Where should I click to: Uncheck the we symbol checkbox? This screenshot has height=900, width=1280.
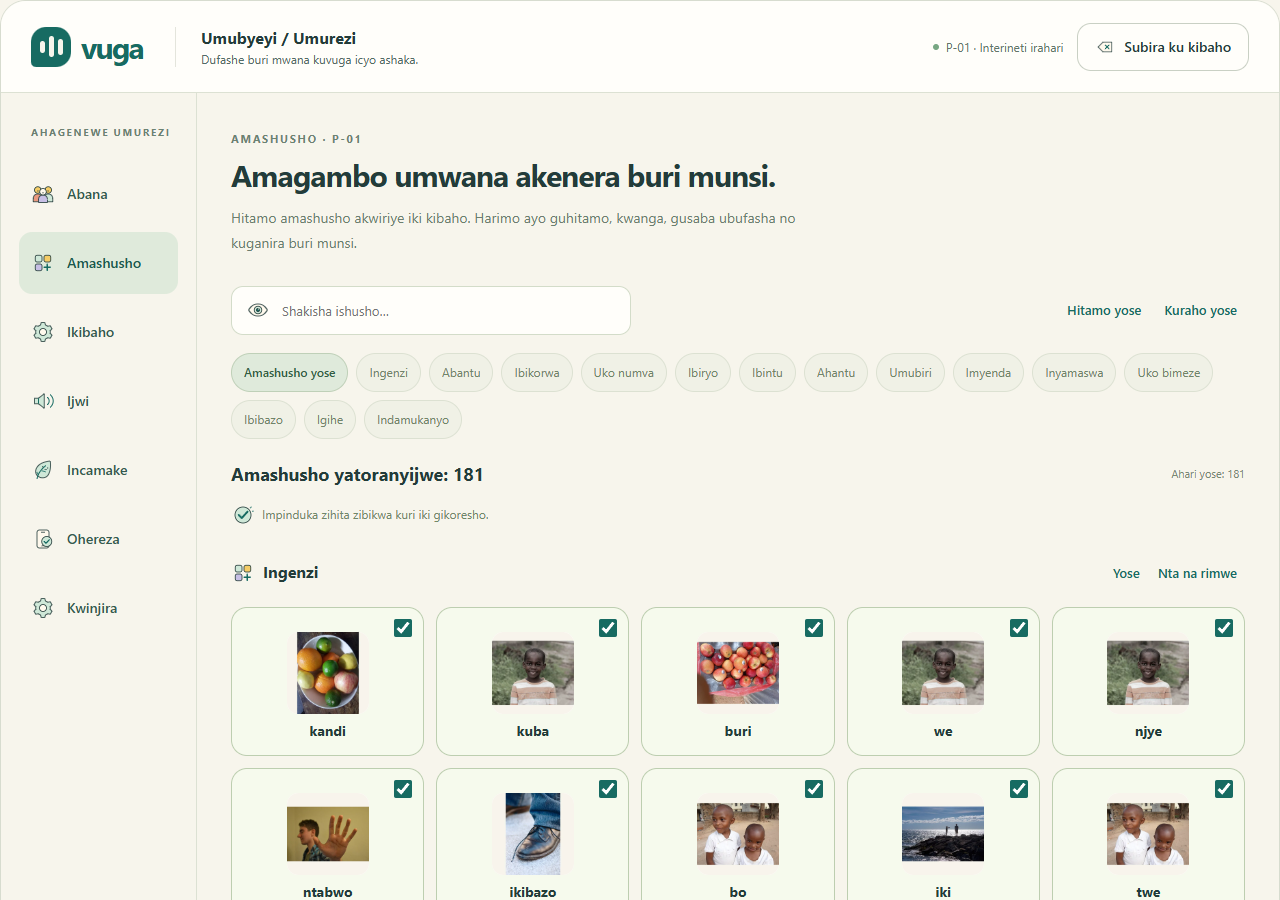(x=1019, y=628)
